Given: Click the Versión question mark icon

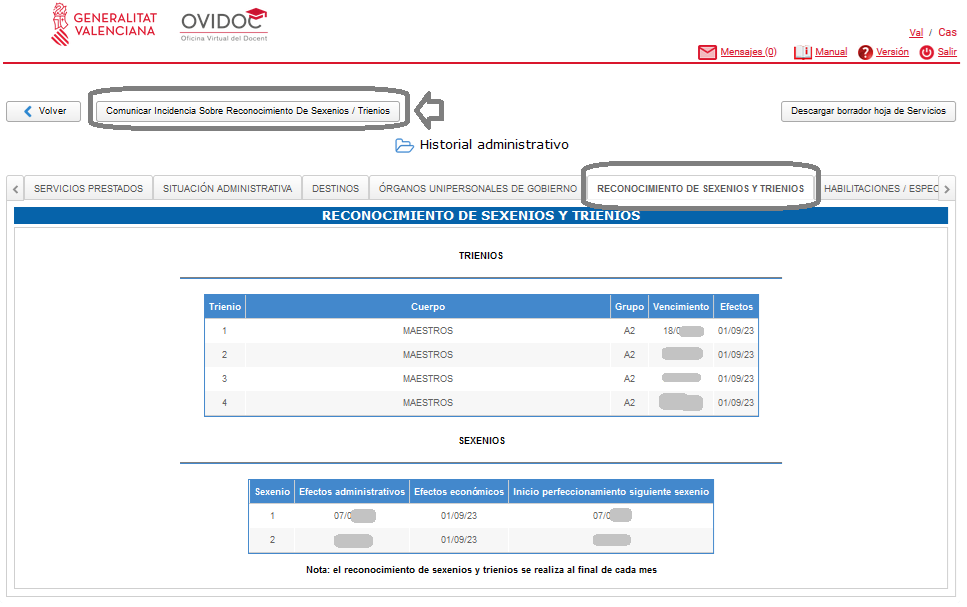Looking at the screenshot, I should coord(865,53).
